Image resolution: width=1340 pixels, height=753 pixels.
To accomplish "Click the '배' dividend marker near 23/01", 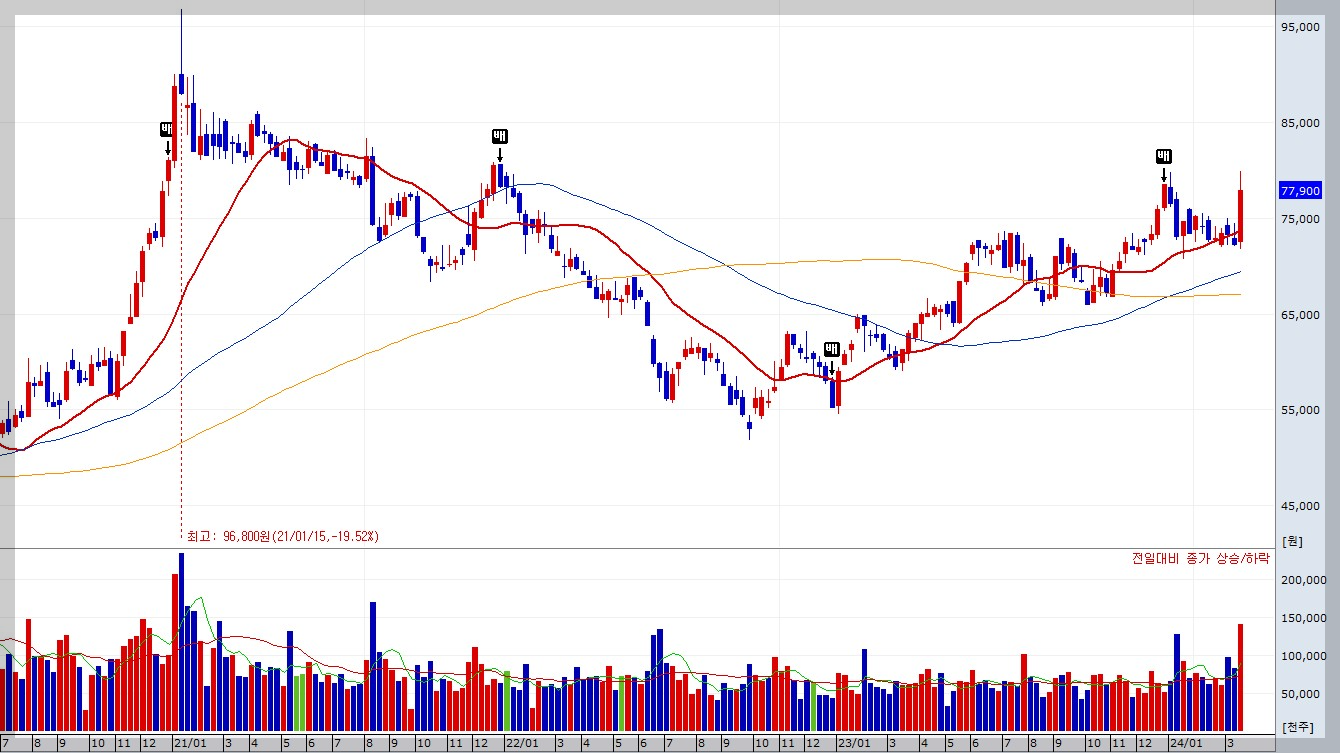I will pos(831,349).
